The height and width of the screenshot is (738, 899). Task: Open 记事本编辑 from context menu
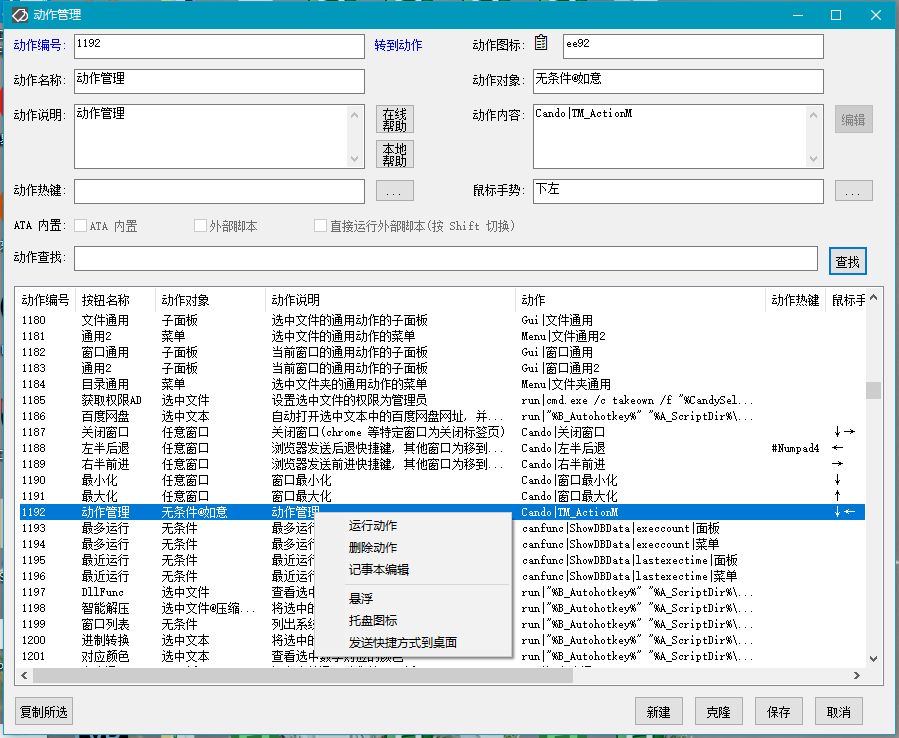[378, 569]
